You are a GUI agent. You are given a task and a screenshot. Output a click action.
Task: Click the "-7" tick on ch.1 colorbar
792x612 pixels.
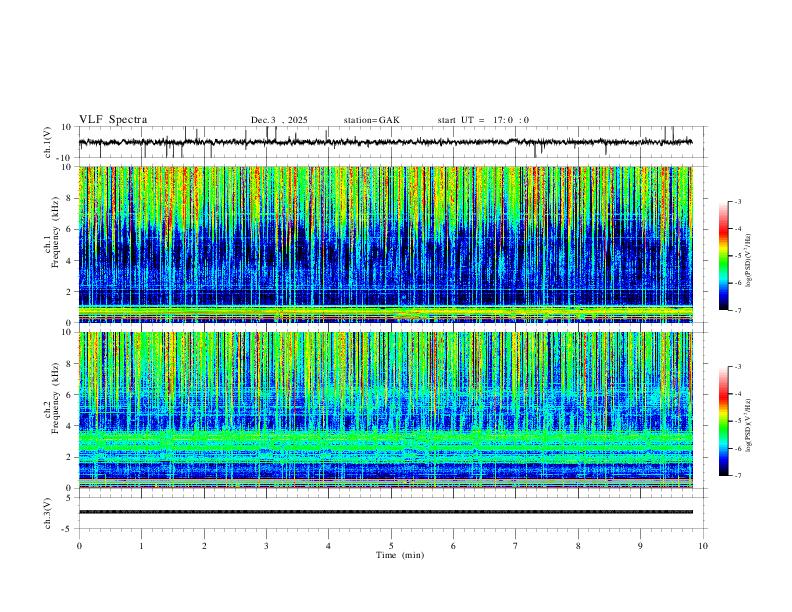tap(738, 310)
